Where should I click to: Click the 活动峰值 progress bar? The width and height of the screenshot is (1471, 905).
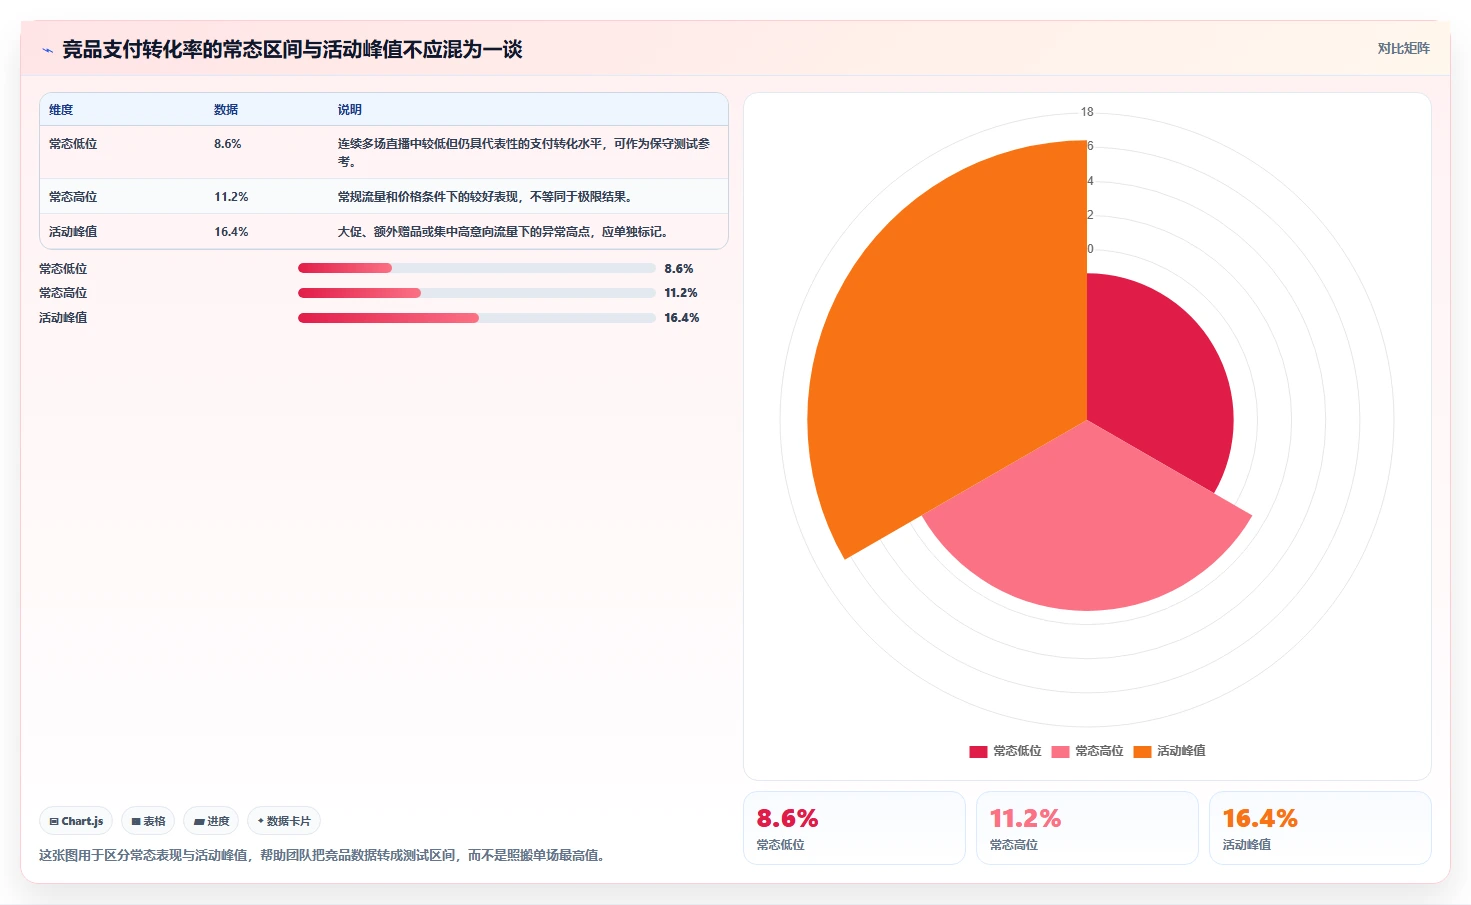(476, 318)
